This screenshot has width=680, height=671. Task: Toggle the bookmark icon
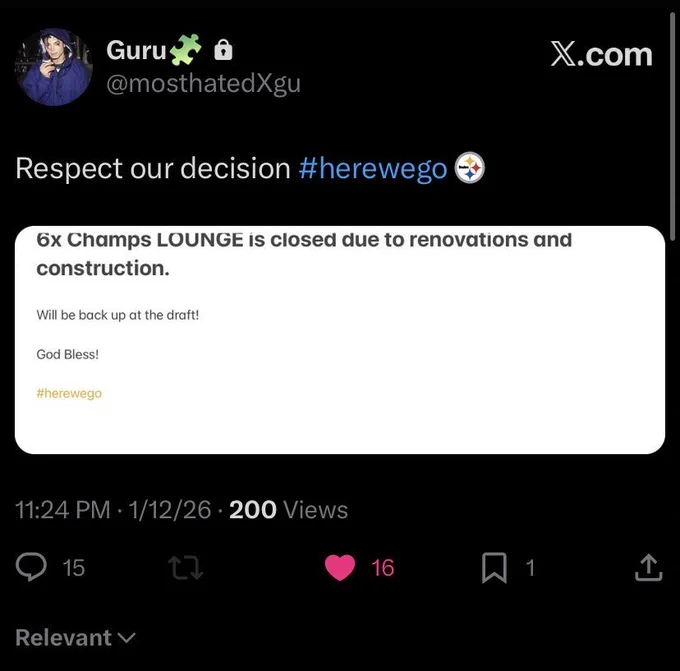click(494, 568)
